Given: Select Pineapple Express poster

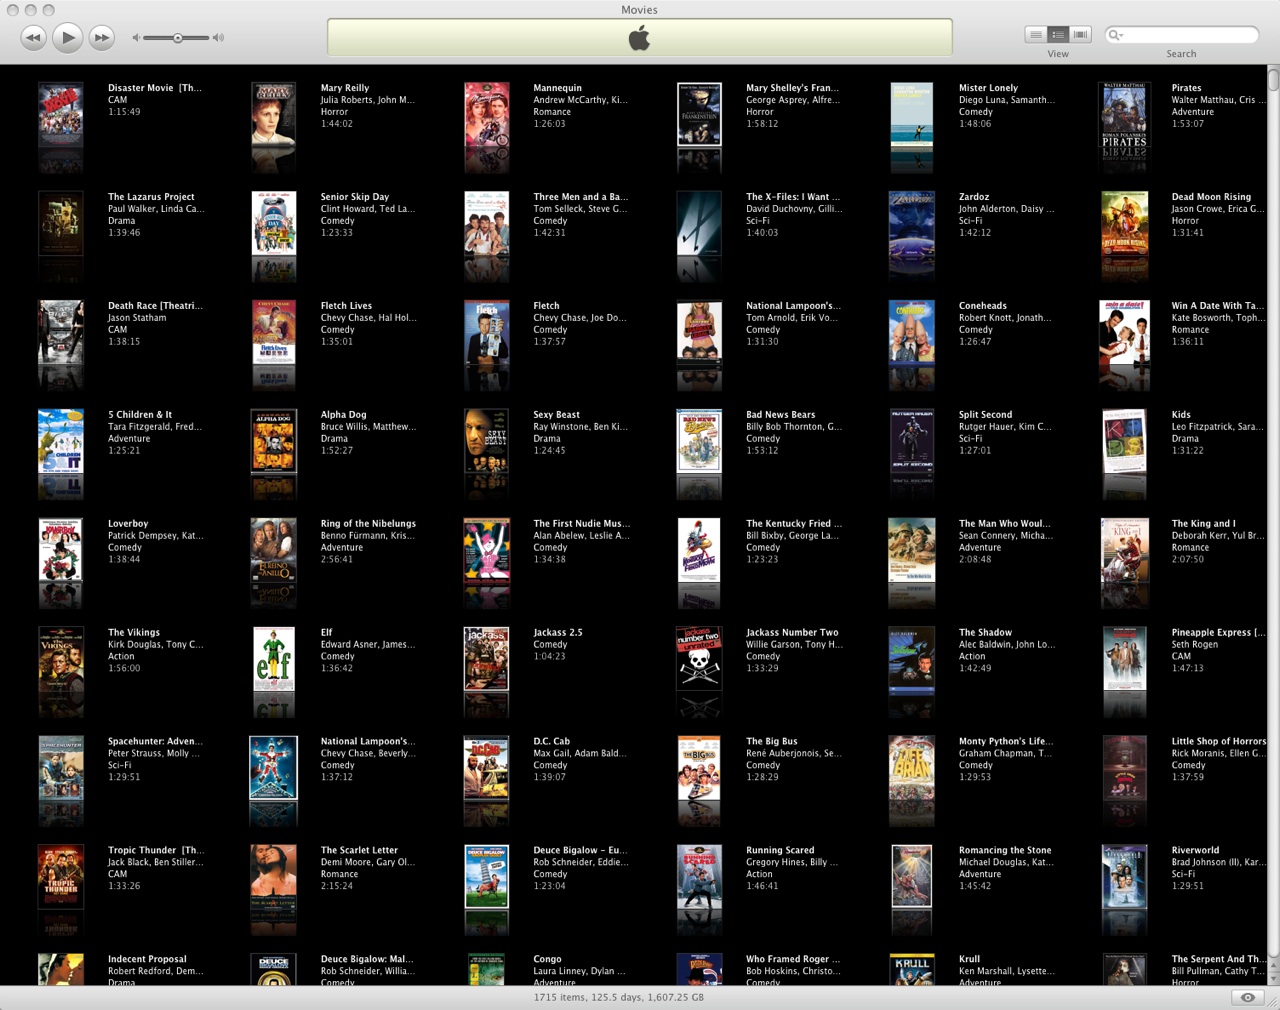Looking at the screenshot, I should [1124, 659].
